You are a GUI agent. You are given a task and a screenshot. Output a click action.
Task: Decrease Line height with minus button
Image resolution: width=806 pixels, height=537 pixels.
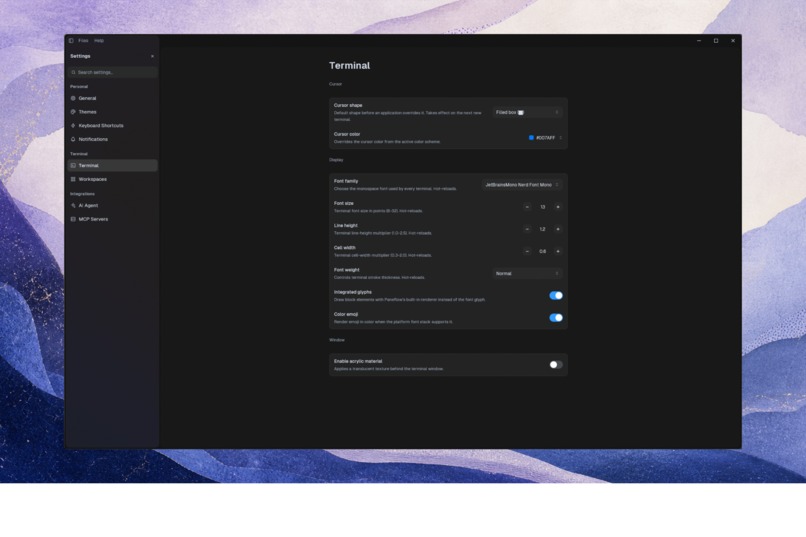[527, 229]
